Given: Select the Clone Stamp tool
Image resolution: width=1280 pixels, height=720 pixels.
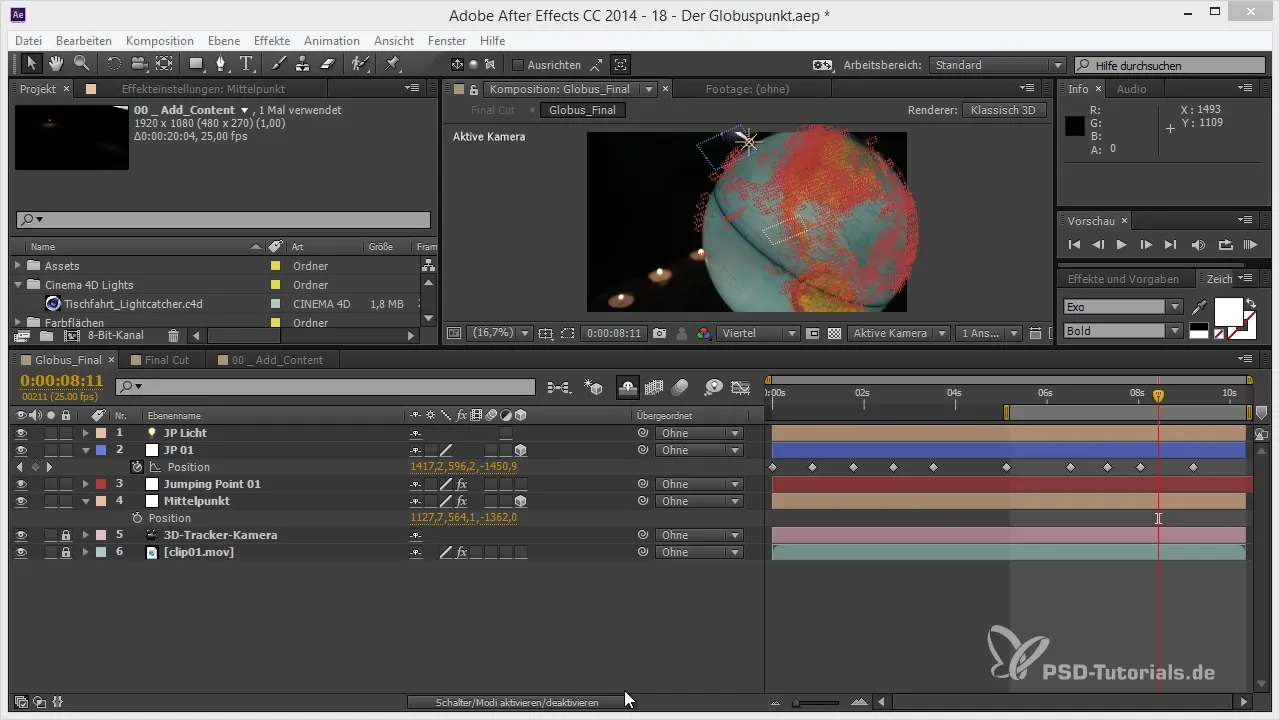Looking at the screenshot, I should point(304,64).
